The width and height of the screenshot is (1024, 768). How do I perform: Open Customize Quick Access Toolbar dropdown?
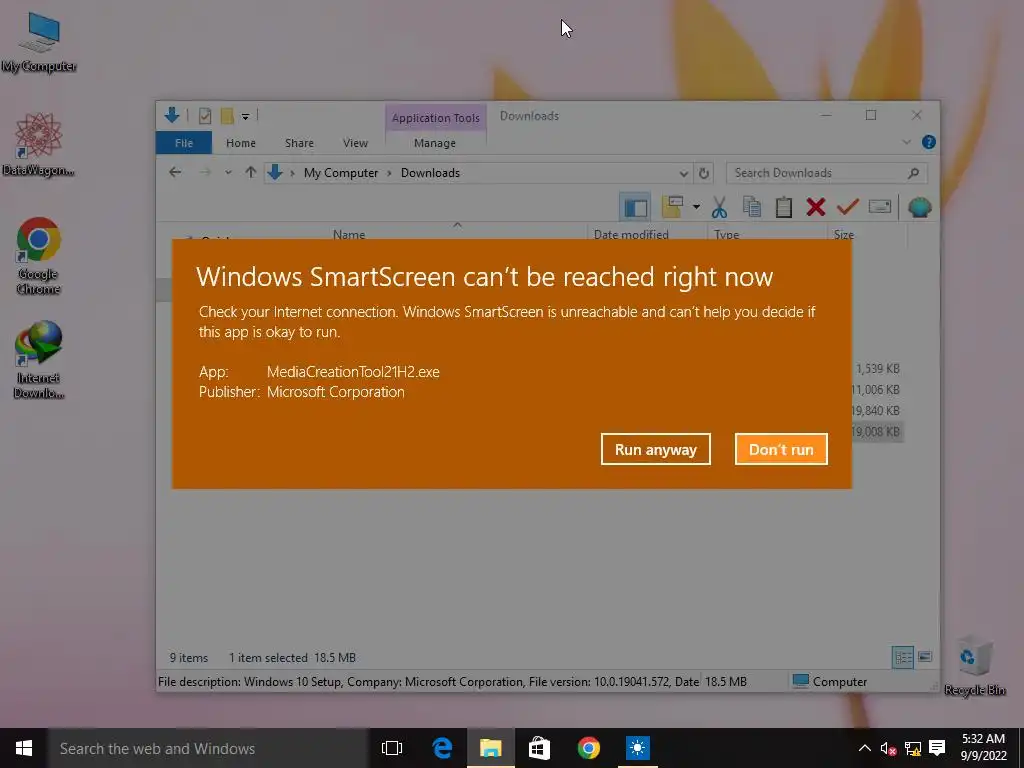pos(246,117)
